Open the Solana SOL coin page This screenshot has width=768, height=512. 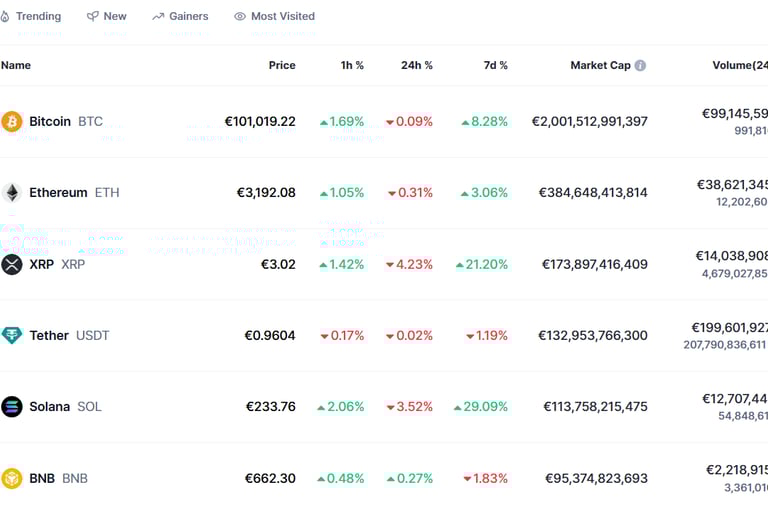[x=66, y=407]
